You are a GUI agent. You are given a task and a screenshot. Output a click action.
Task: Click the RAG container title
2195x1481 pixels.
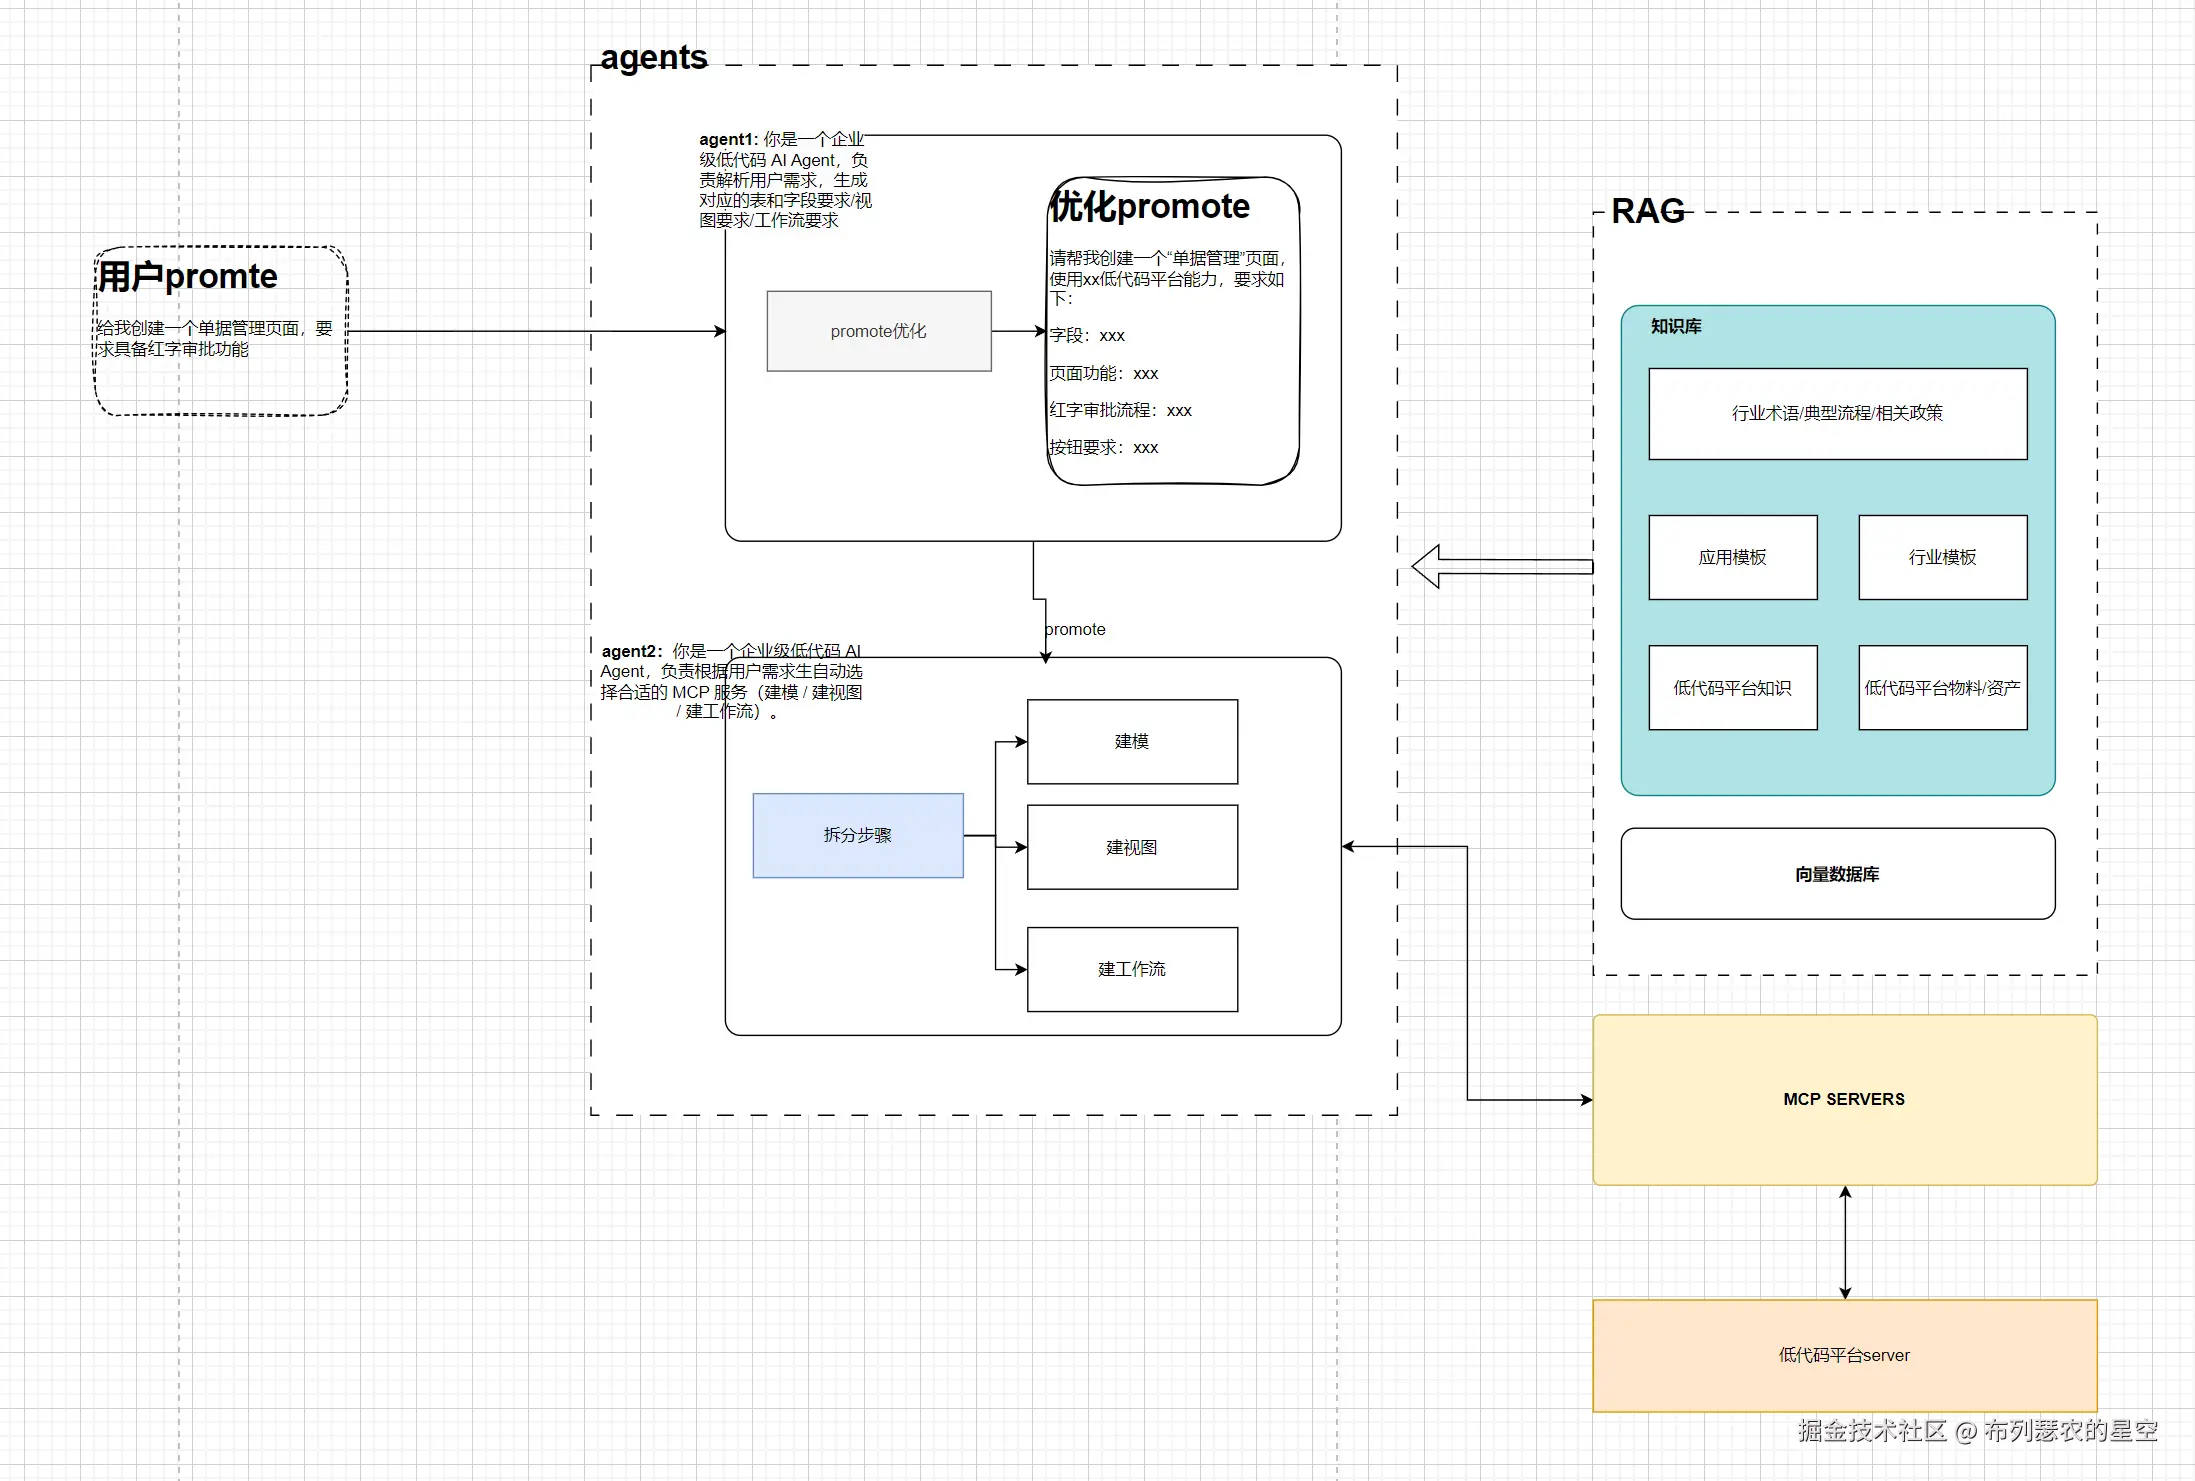pos(1647,211)
